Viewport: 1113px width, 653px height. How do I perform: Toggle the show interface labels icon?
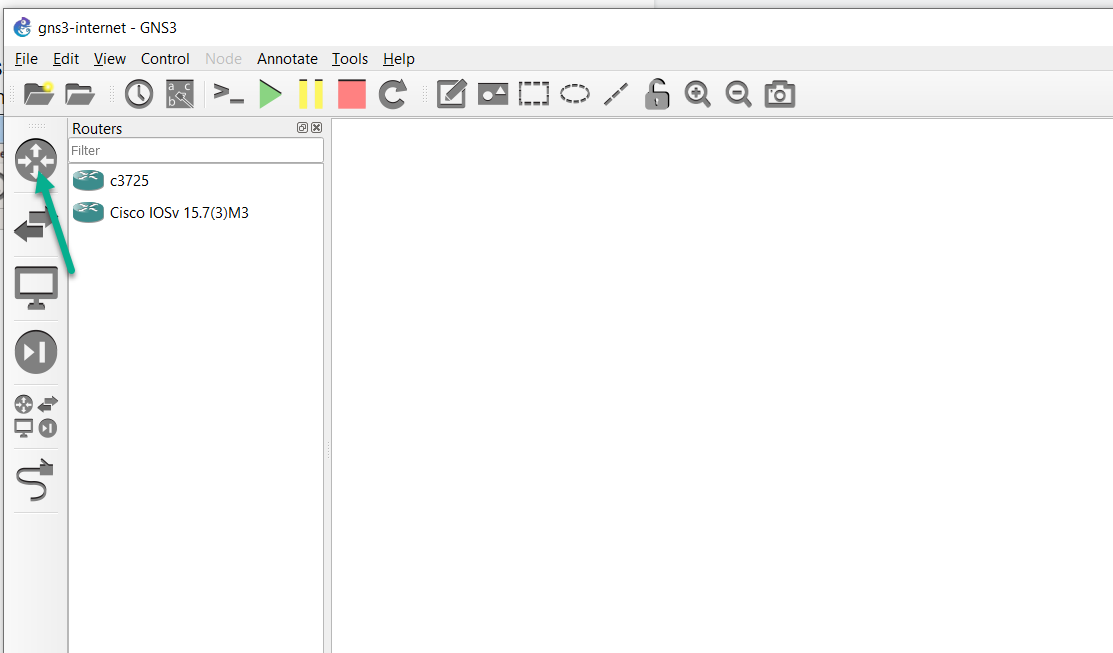pos(180,94)
